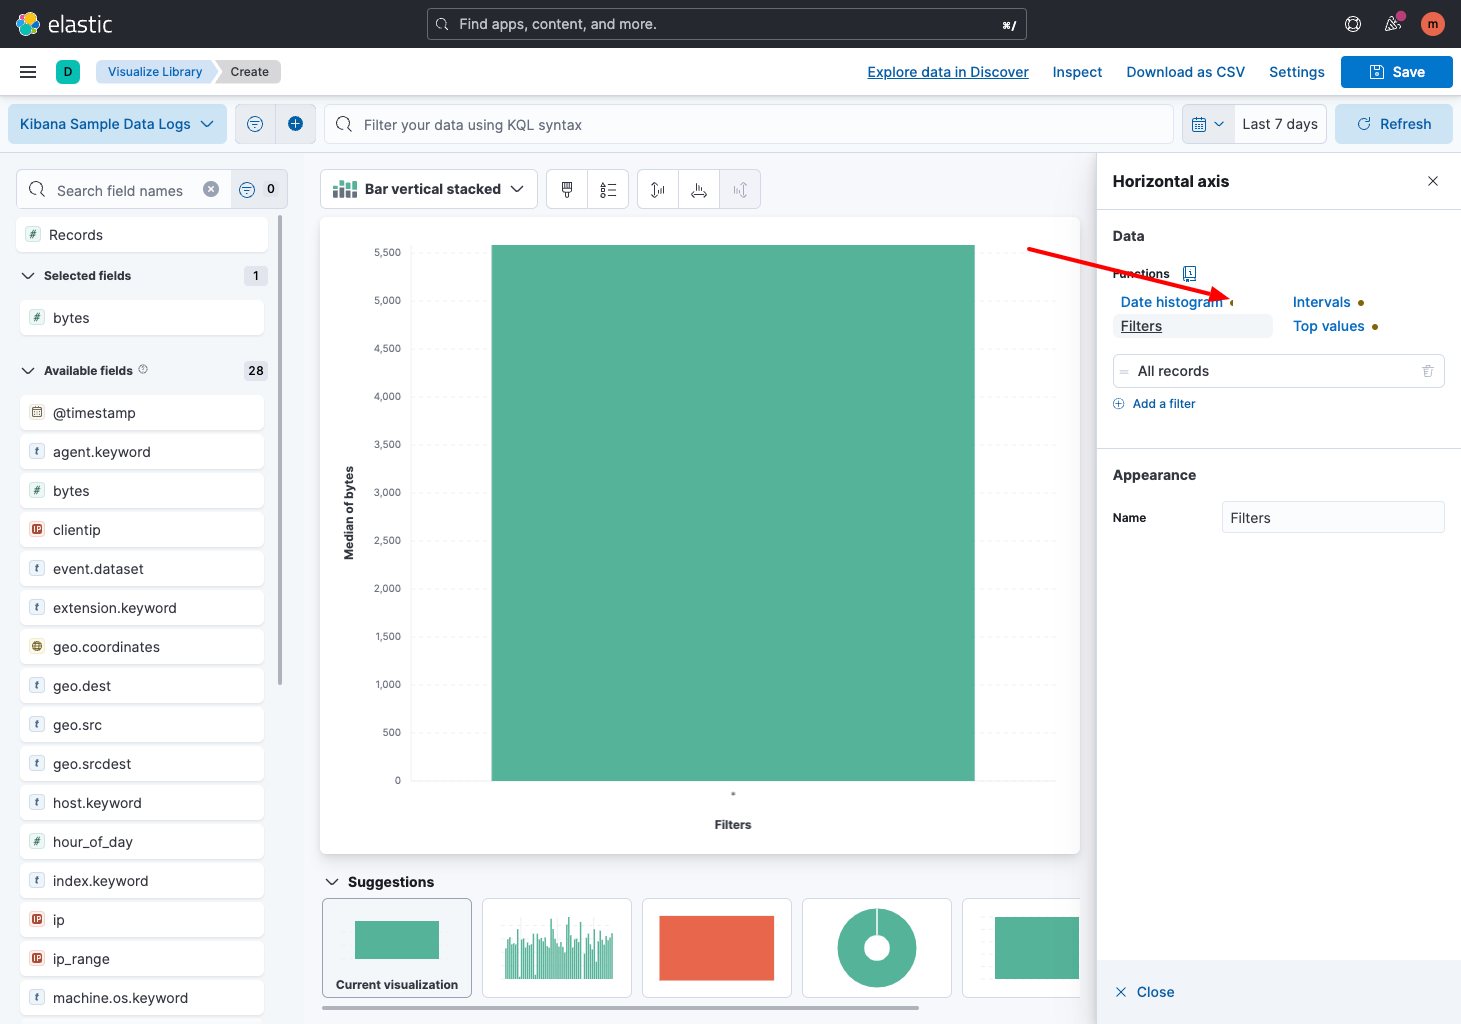1461x1024 pixels.
Task: Click the Name field containing Filters
Action: click(1333, 518)
